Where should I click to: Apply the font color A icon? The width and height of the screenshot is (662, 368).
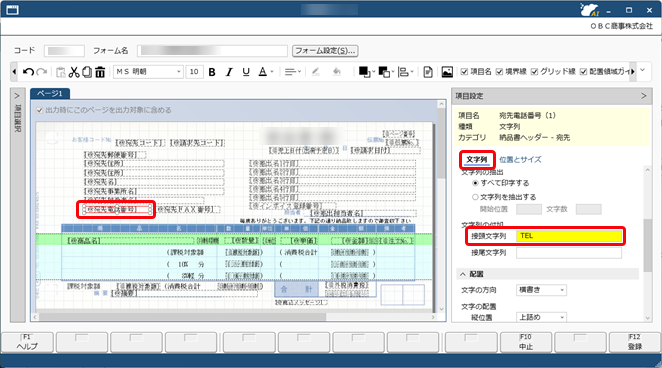pyautogui.click(x=263, y=72)
